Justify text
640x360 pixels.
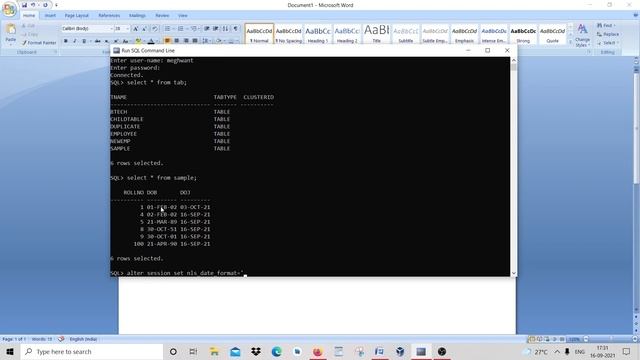pos(195,41)
